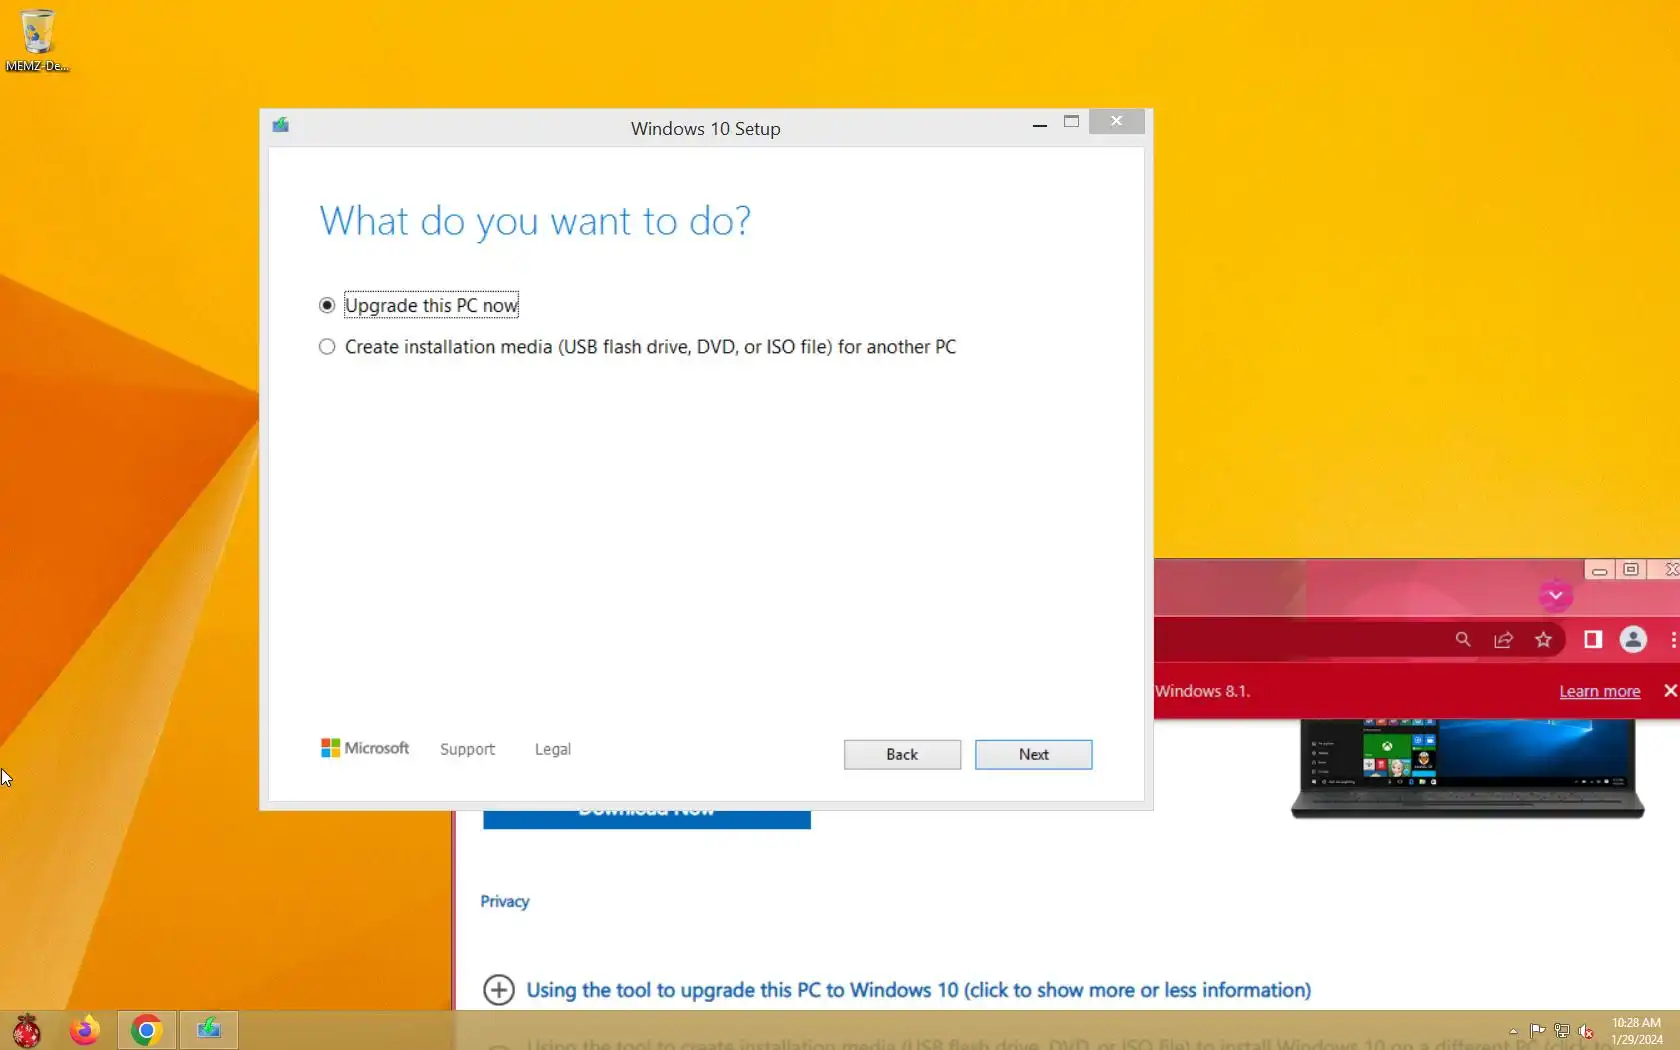The image size is (1680, 1050).
Task: Click the Windows 10 Setup title bar icon
Action: point(281,125)
